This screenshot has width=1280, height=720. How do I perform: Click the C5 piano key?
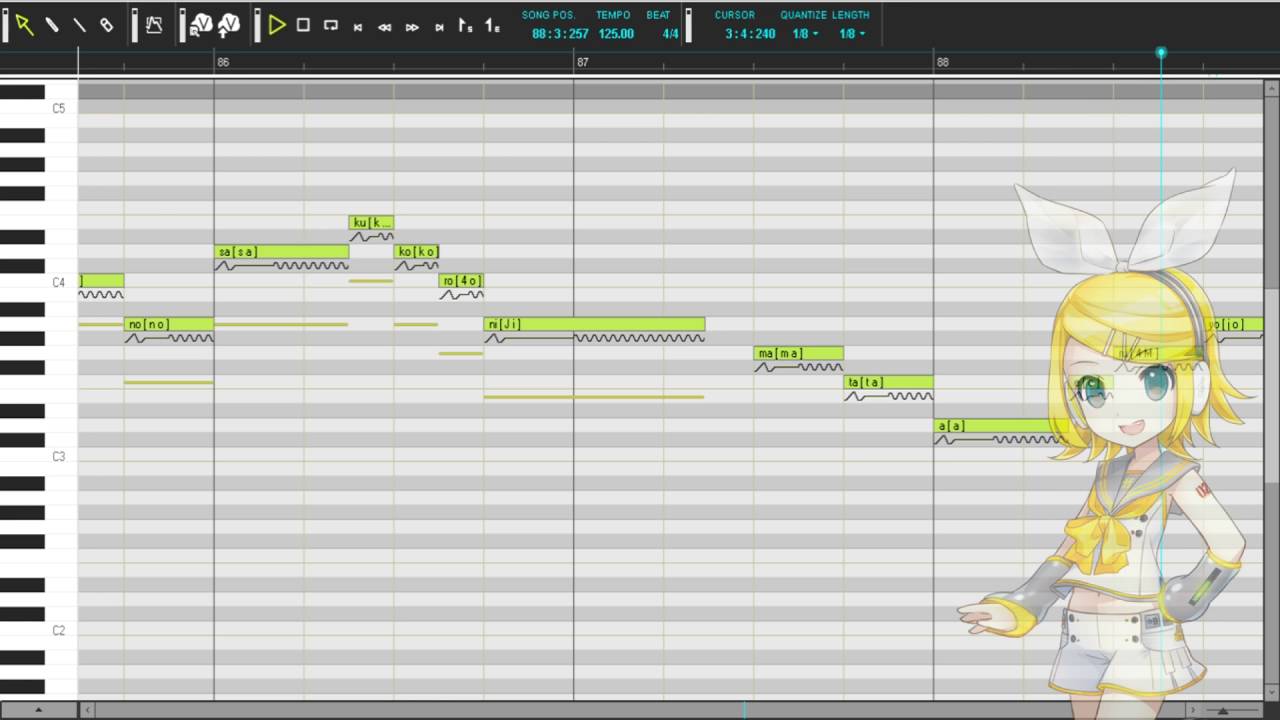(x=39, y=108)
